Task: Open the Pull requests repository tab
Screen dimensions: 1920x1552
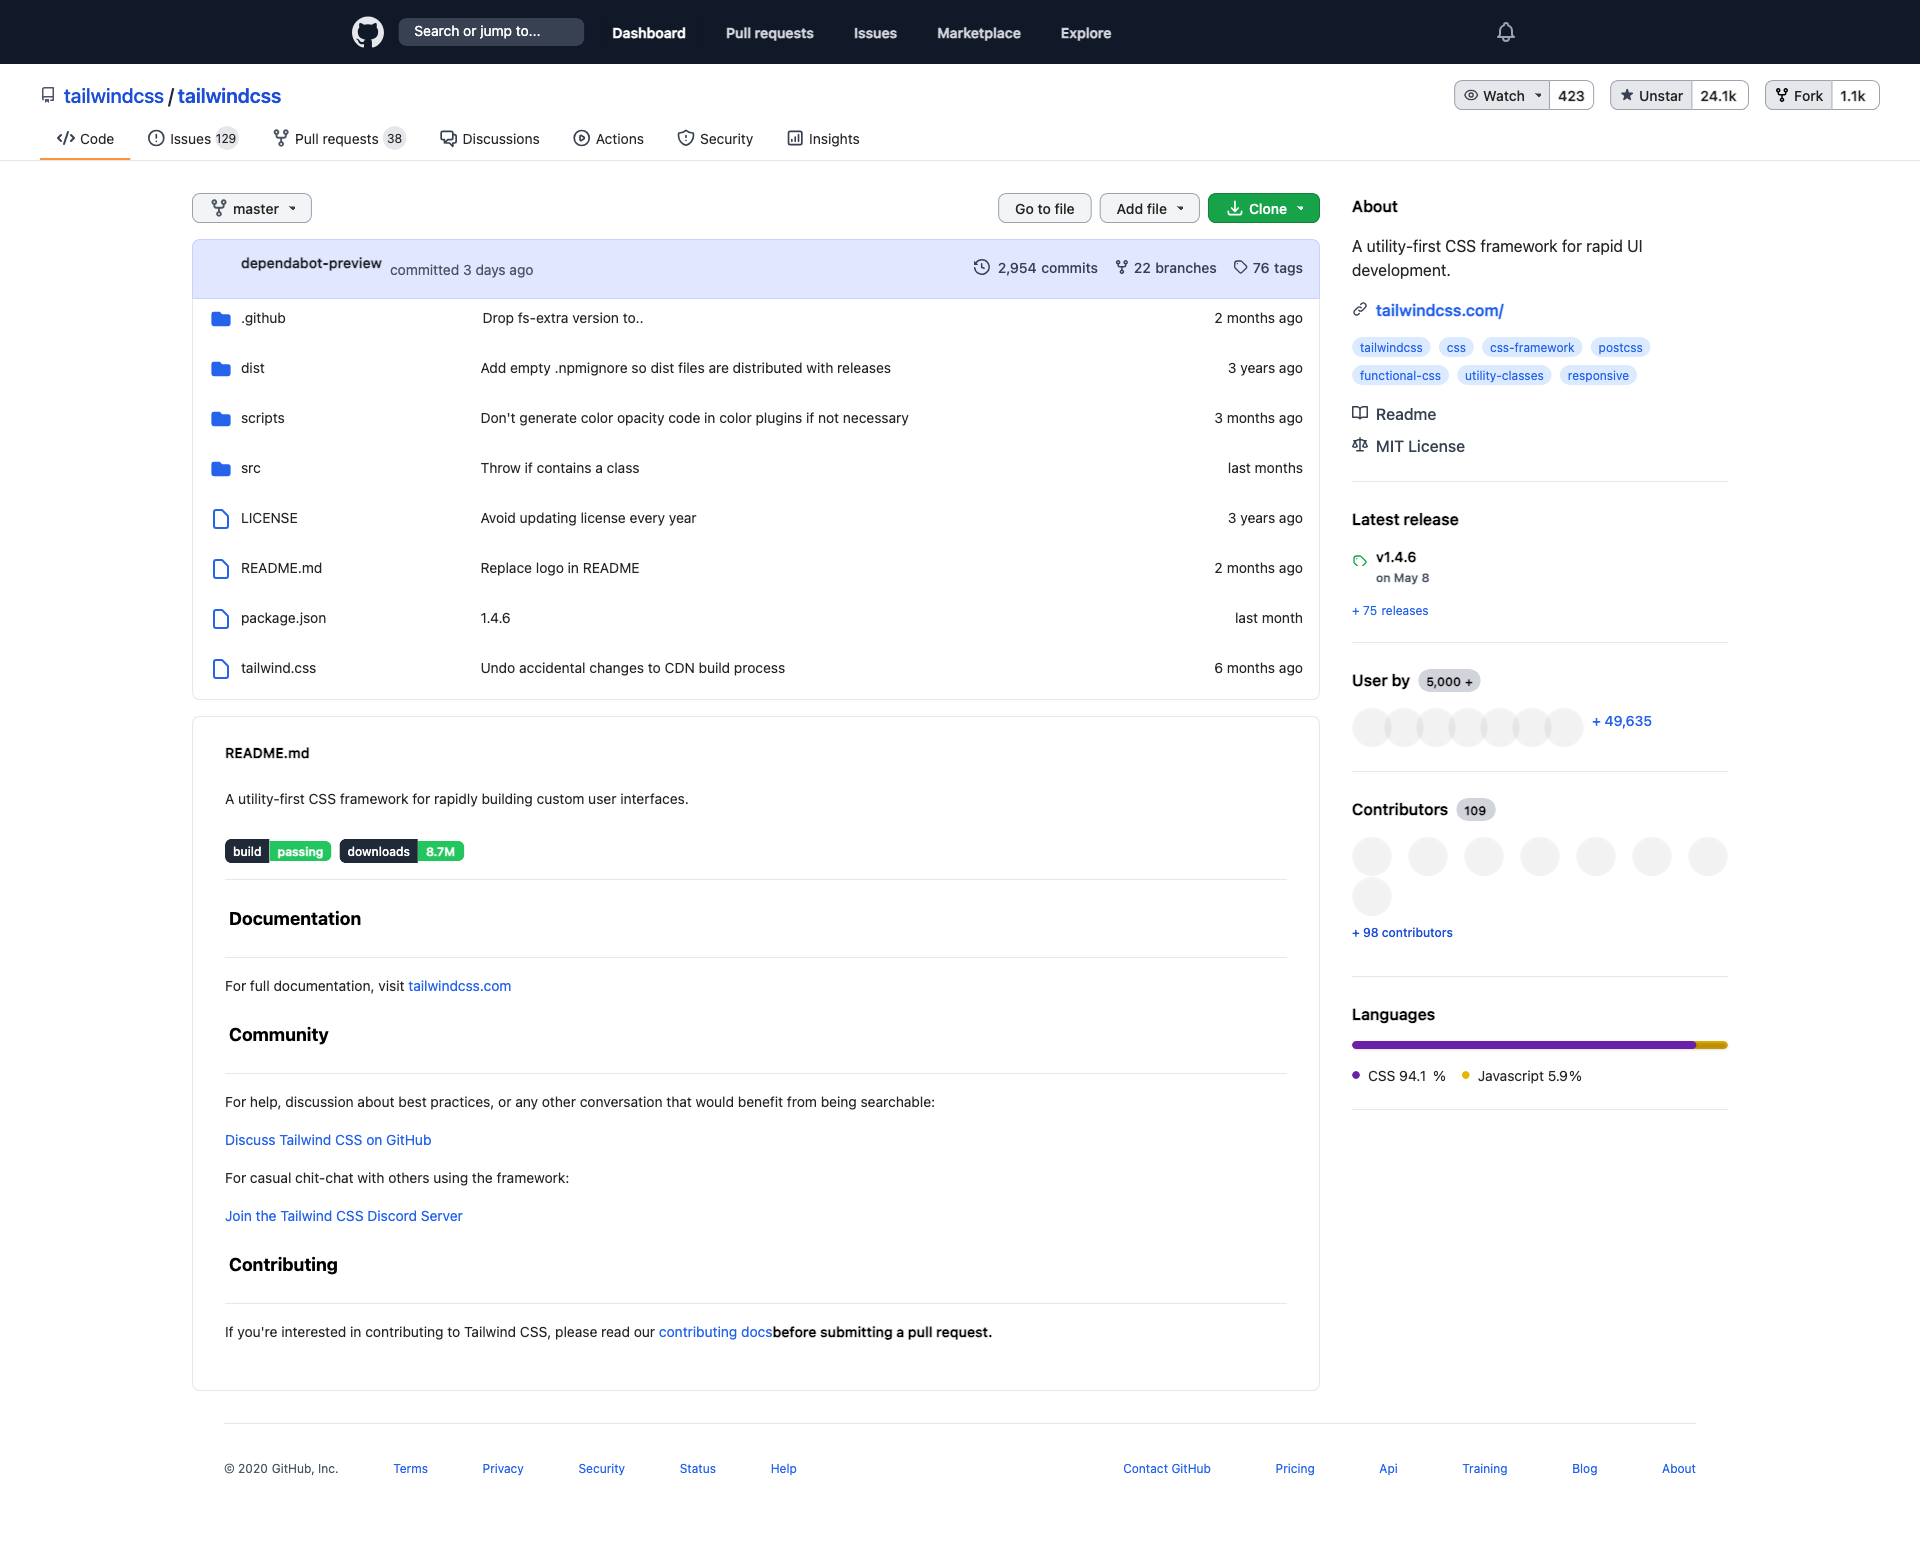Action: pyautogui.click(x=339, y=139)
